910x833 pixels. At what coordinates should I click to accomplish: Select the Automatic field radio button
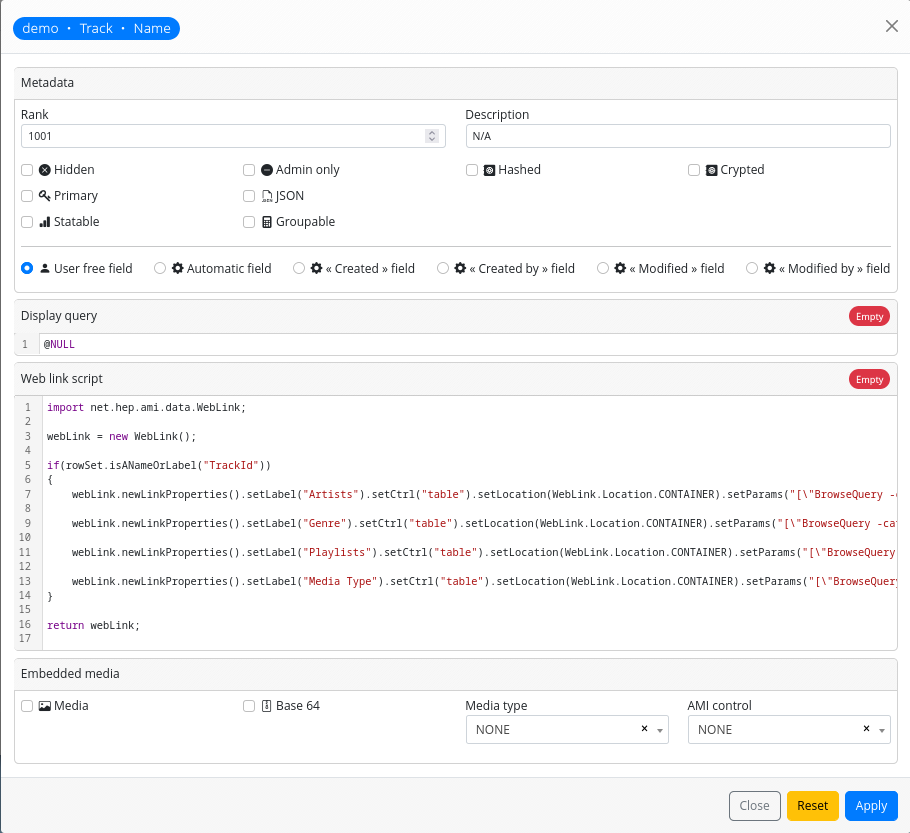tap(160, 268)
